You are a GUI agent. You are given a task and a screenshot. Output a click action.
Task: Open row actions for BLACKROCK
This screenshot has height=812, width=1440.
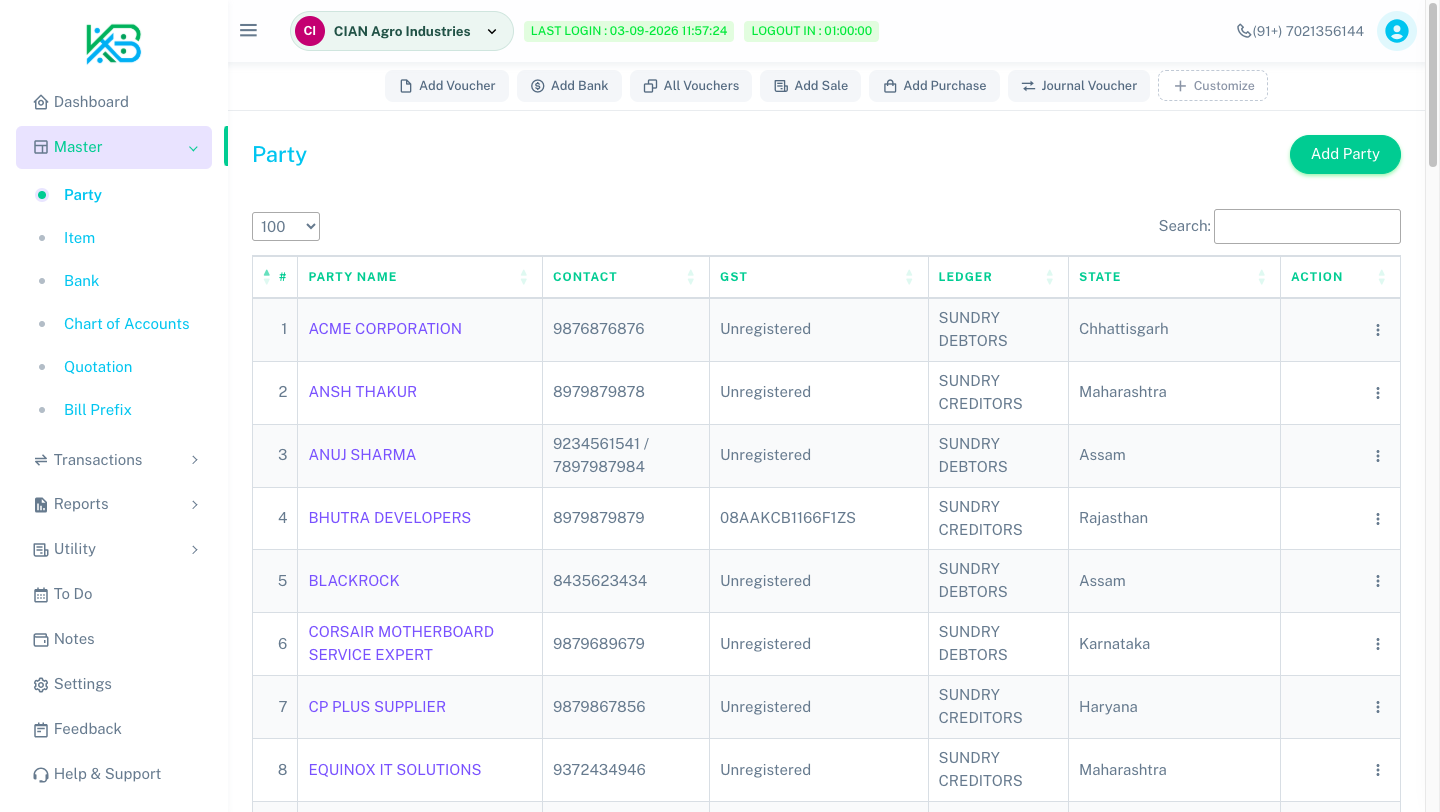[x=1378, y=581]
